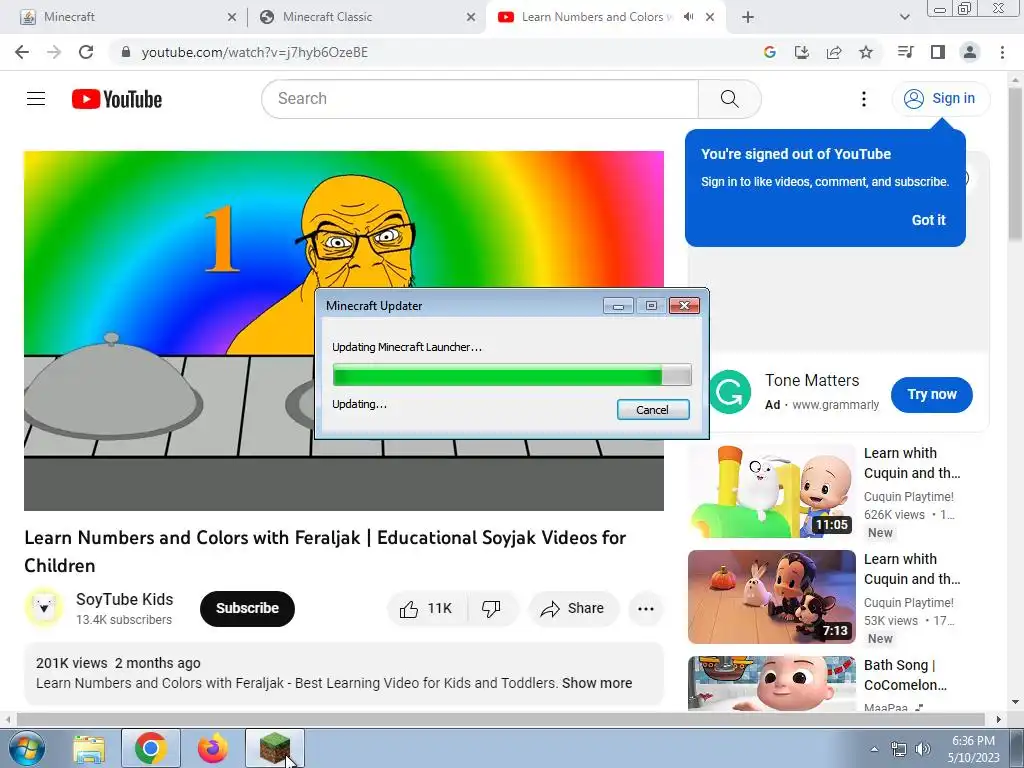Click the search magnifier button
The width and height of the screenshot is (1024, 768).
pyautogui.click(x=729, y=99)
